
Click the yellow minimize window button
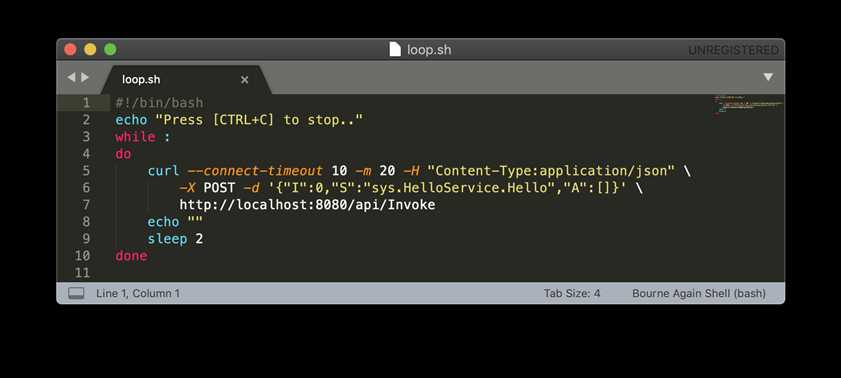tap(90, 50)
